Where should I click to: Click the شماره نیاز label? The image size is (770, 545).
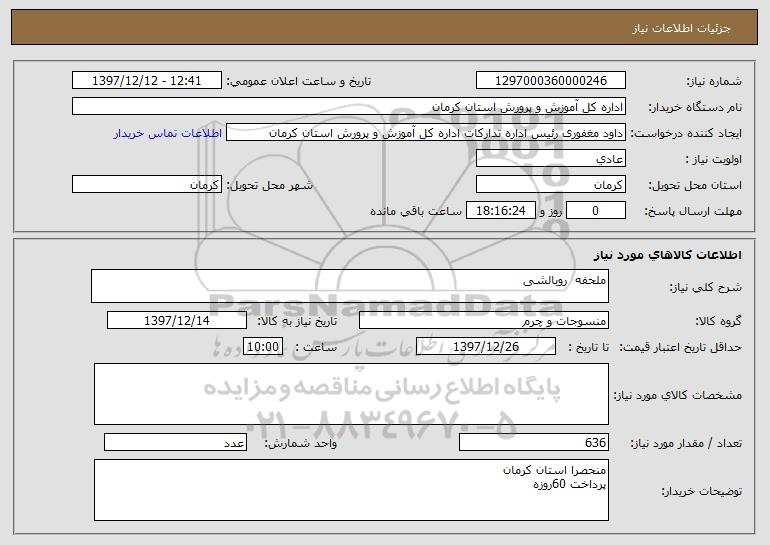click(x=714, y=82)
